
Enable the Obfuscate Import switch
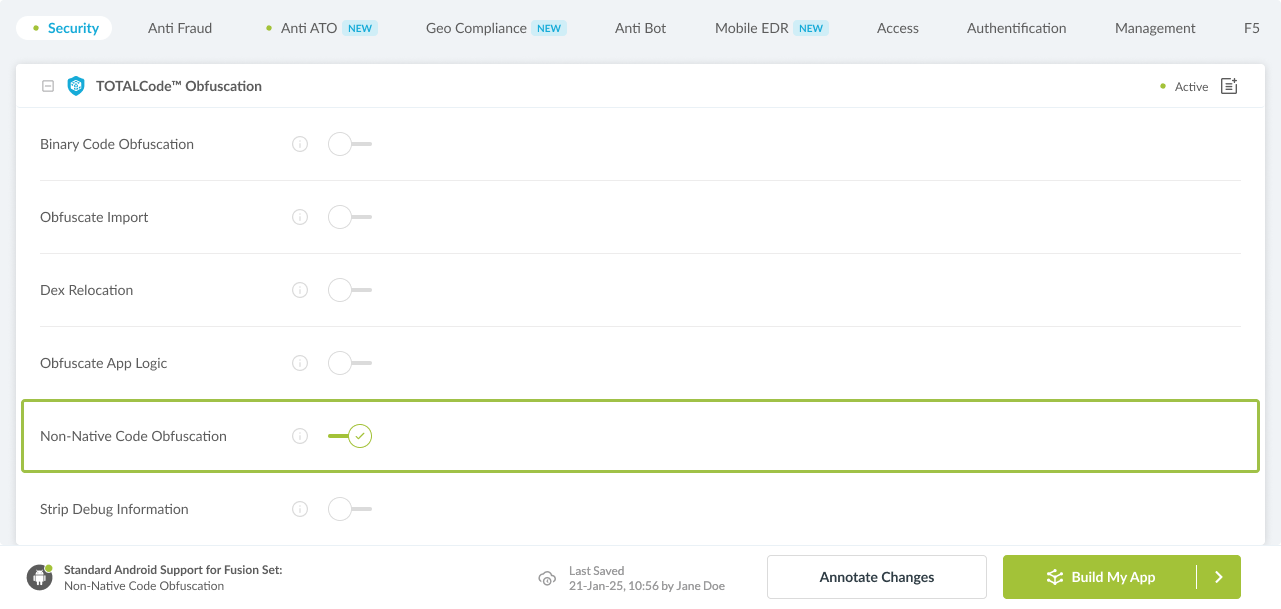349,217
